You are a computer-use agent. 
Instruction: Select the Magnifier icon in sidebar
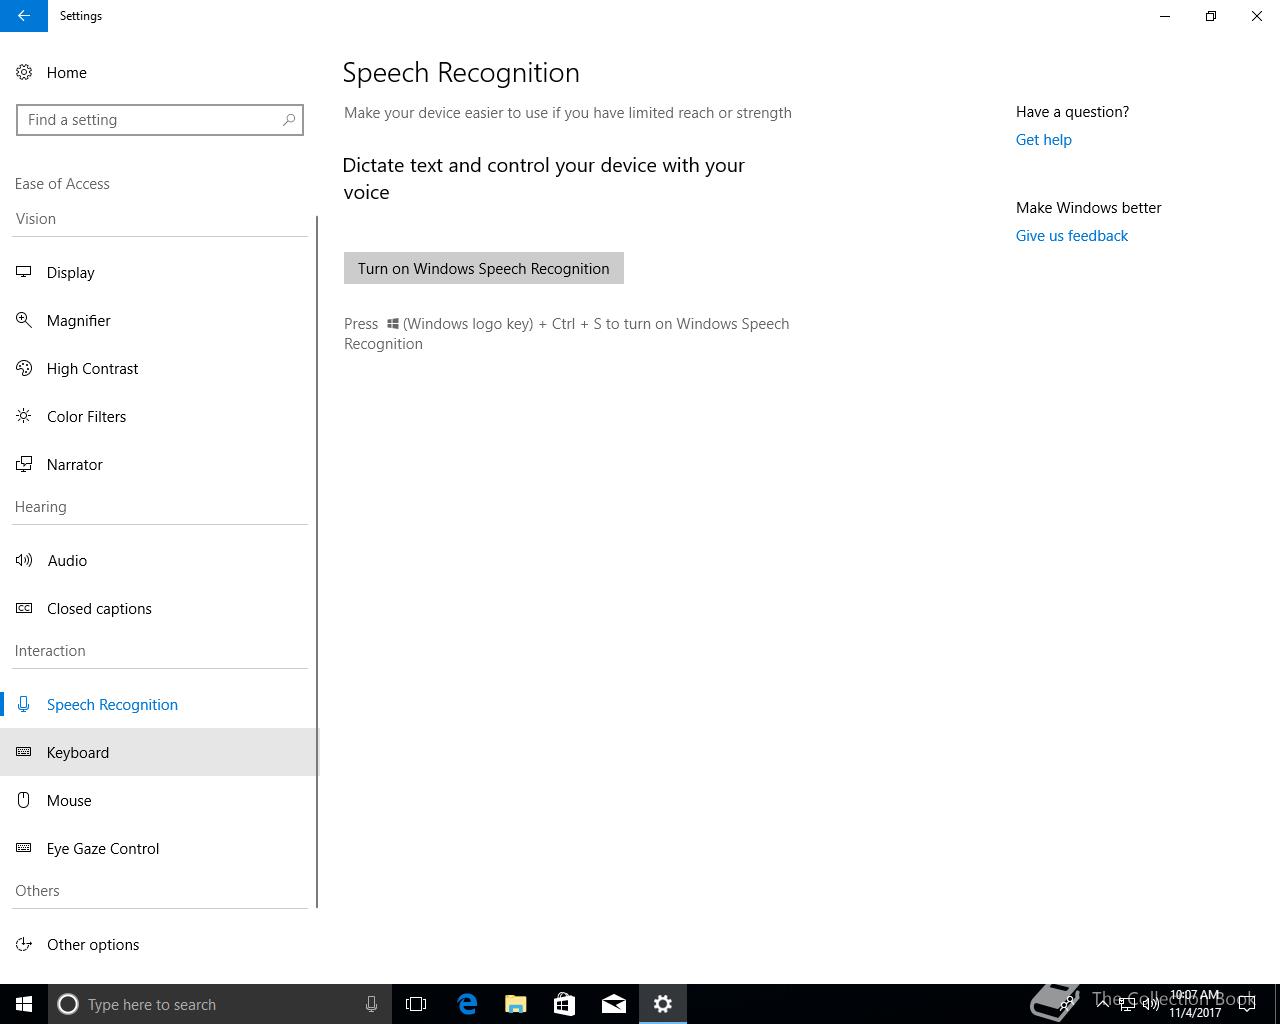pyautogui.click(x=24, y=320)
